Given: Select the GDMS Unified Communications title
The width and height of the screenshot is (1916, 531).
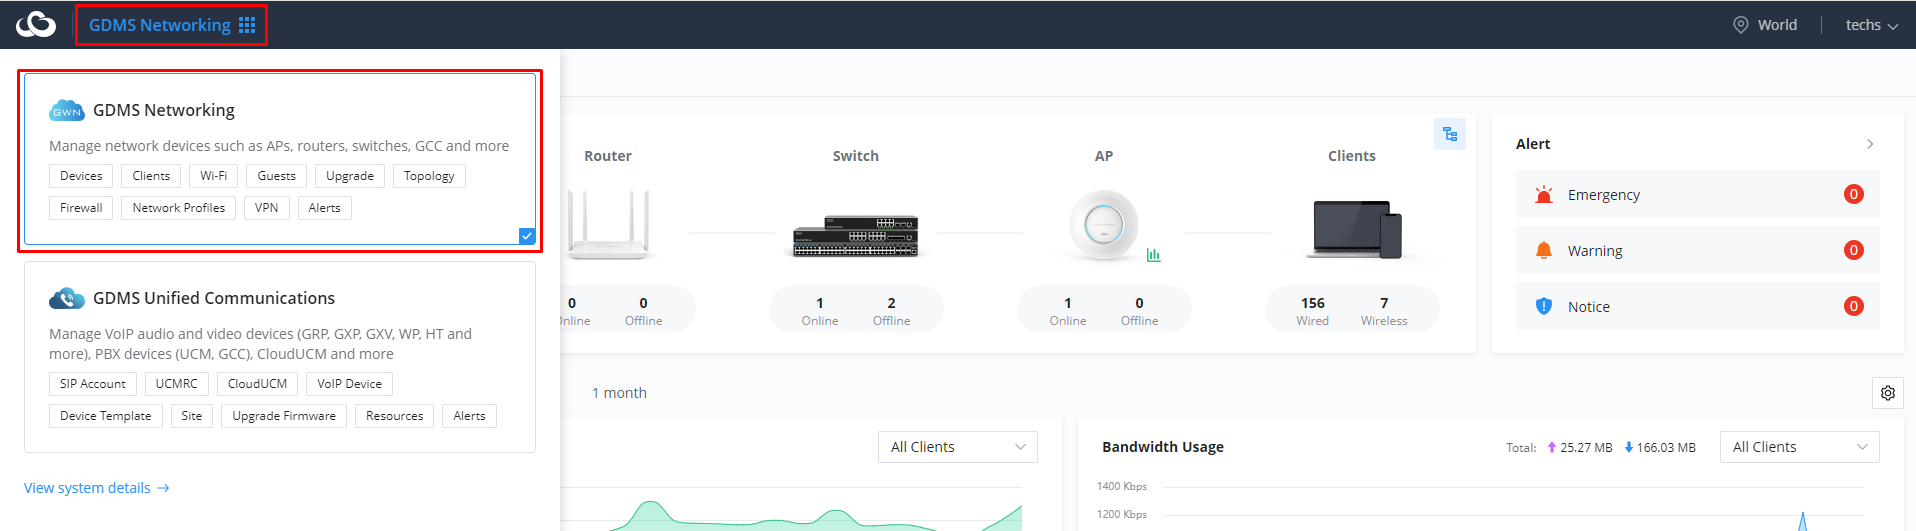Looking at the screenshot, I should 214,298.
